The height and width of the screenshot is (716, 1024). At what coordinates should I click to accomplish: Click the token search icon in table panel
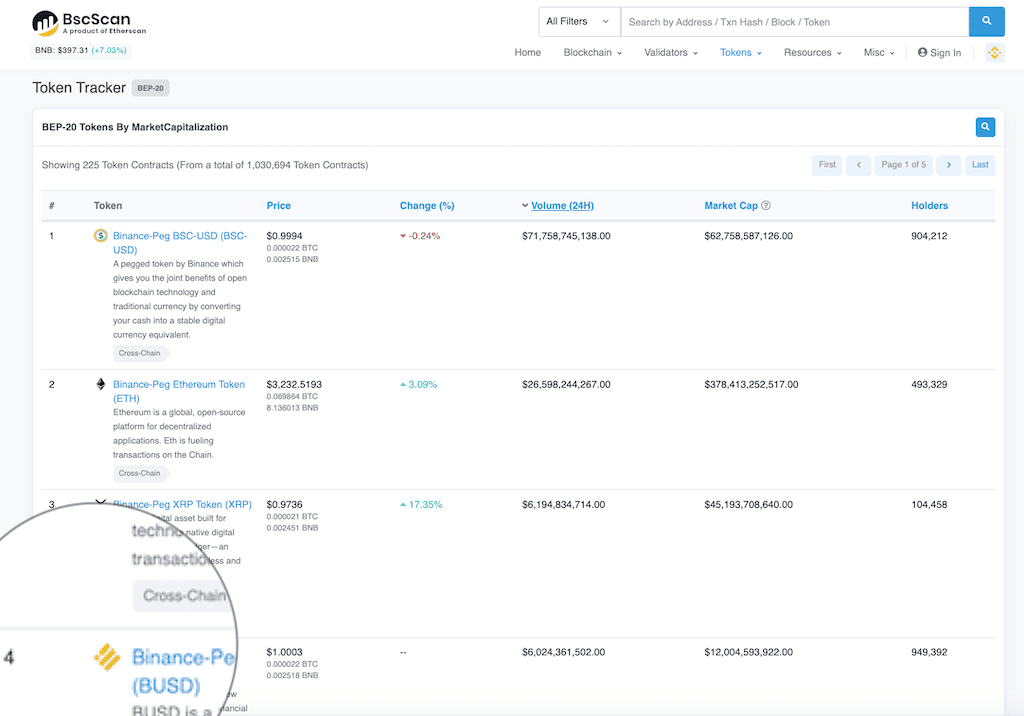coord(985,127)
